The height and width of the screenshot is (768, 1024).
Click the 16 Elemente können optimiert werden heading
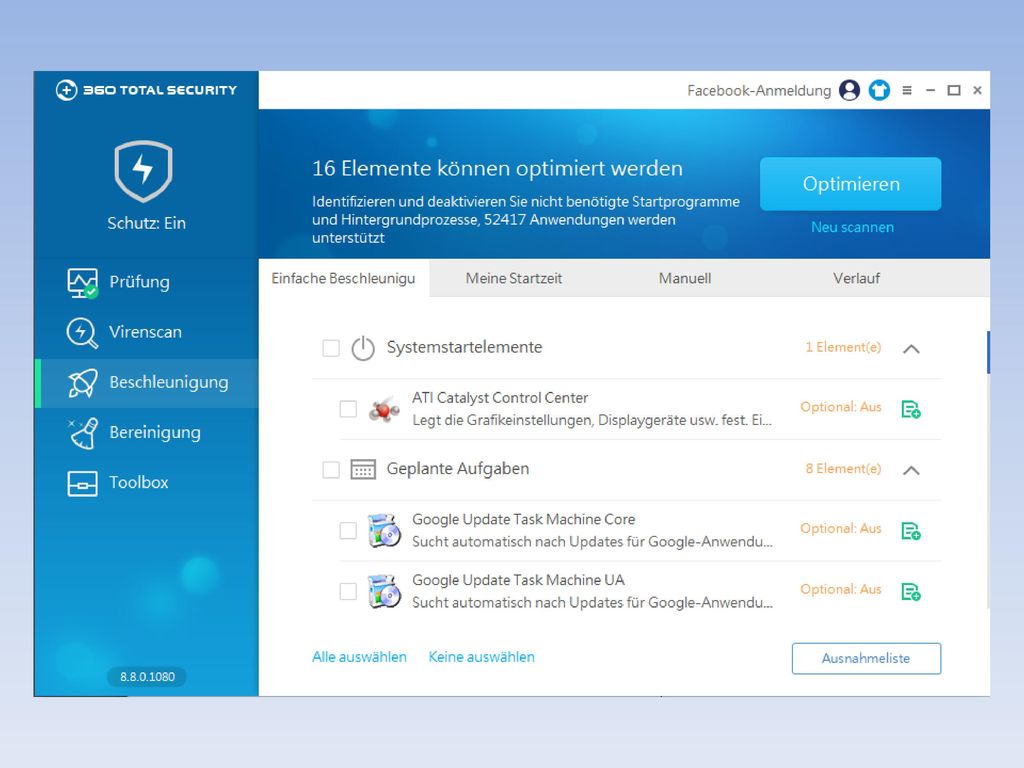[497, 168]
